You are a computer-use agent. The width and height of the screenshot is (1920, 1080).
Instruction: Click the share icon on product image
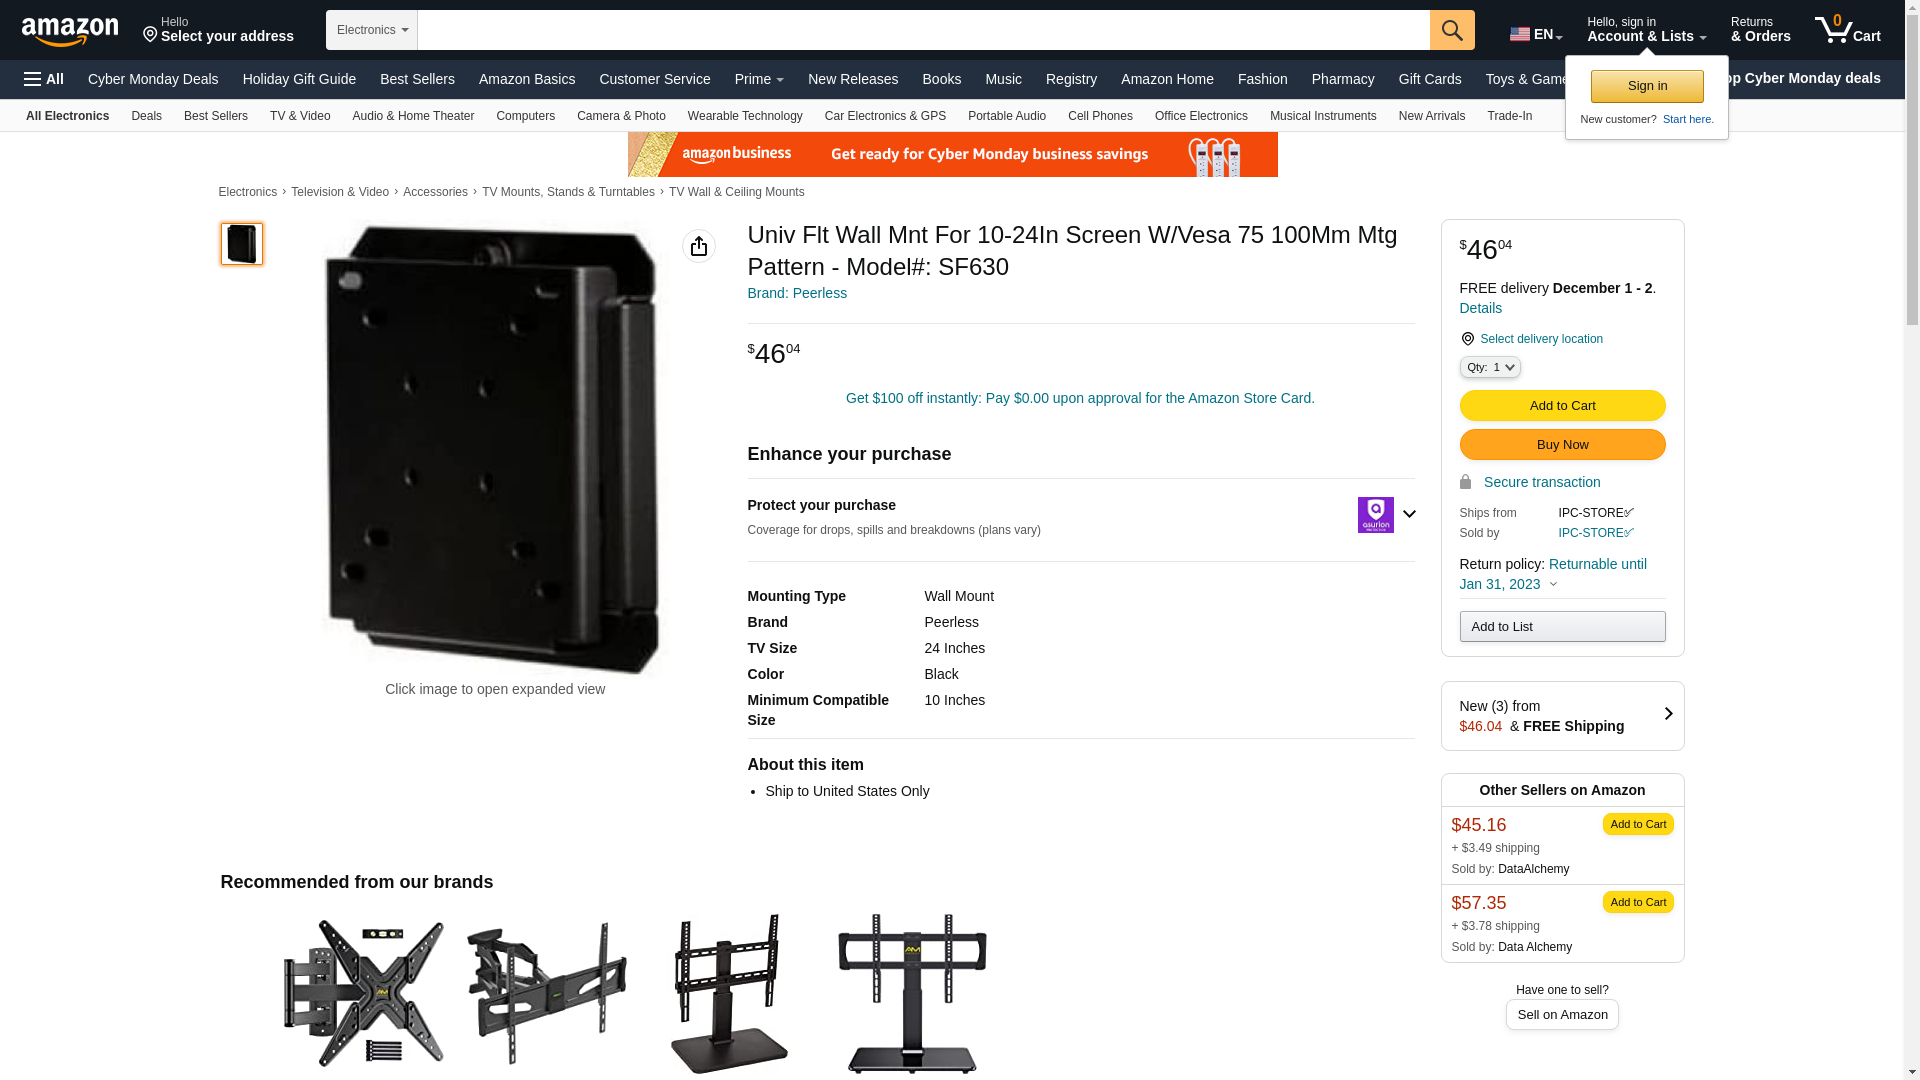[699, 246]
